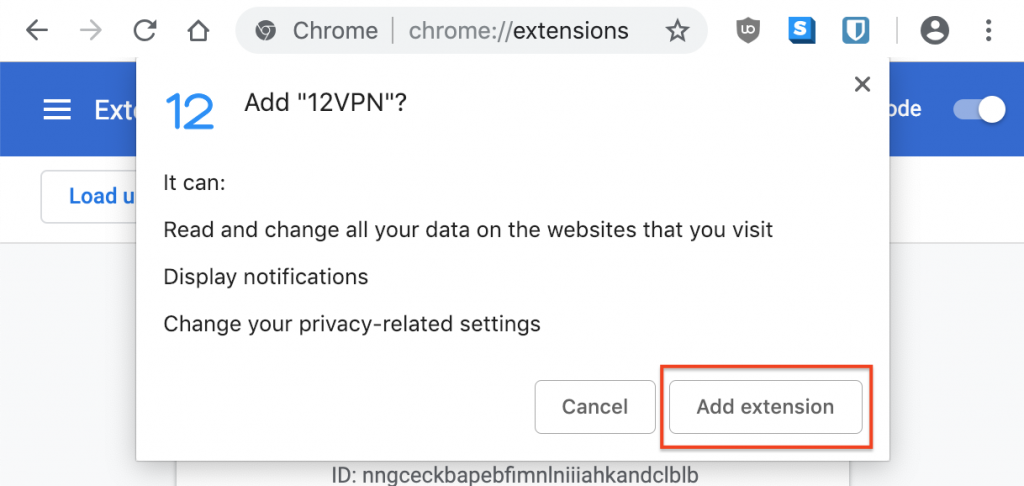1024x486 pixels.
Task: Cancel adding 12VPN
Action: click(595, 407)
